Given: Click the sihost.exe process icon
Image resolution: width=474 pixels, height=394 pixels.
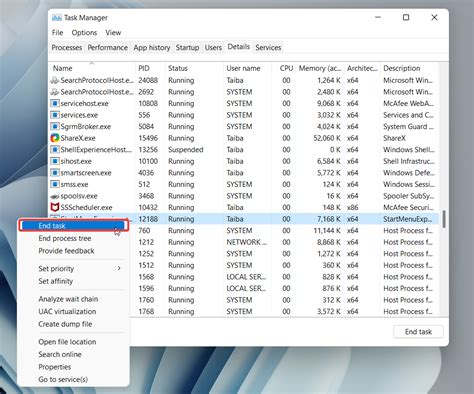Looking at the screenshot, I should [55, 161].
